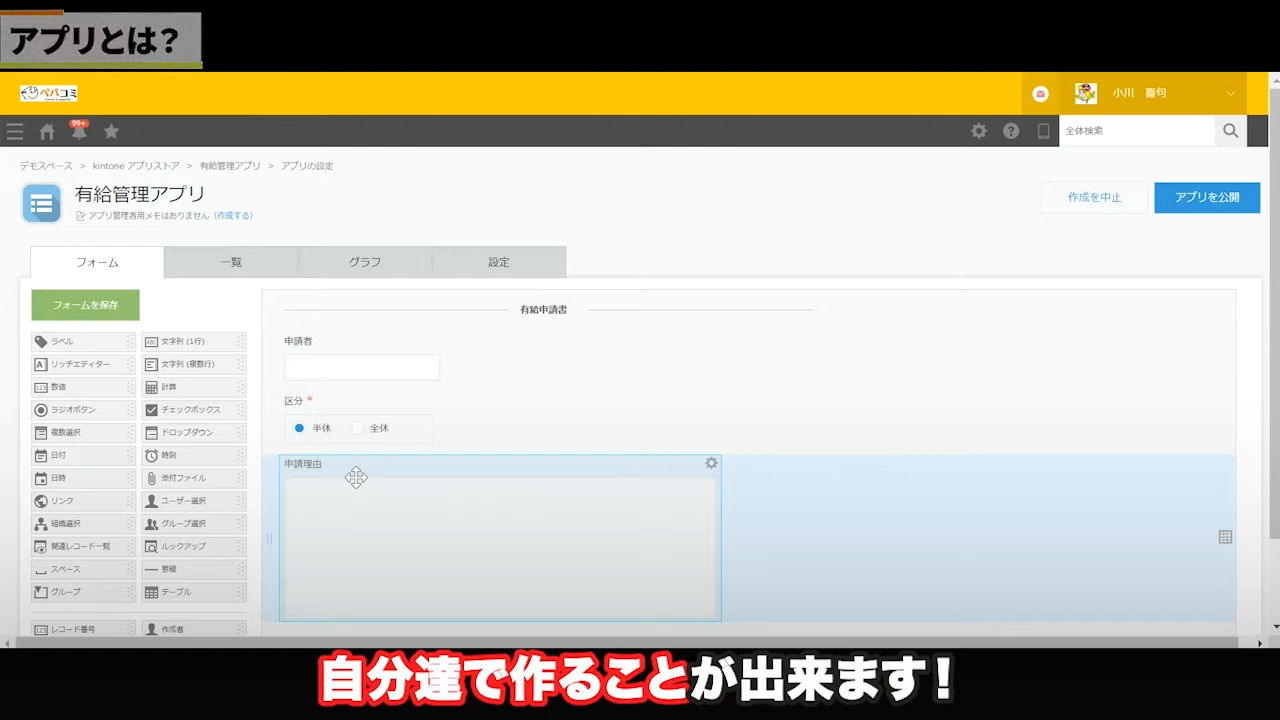1280x720 pixels.
Task: Open the mail icon in header
Action: pyautogui.click(x=1041, y=94)
